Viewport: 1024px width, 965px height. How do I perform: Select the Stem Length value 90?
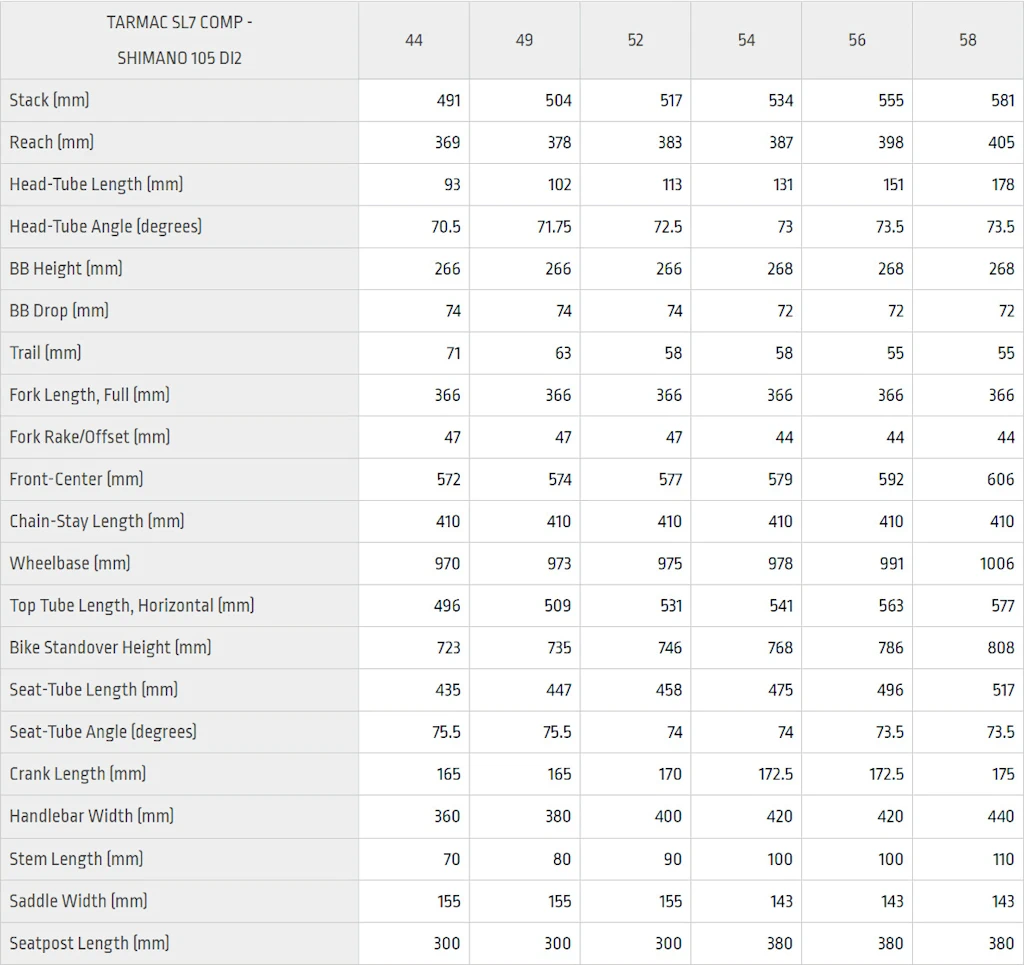[x=671, y=859]
